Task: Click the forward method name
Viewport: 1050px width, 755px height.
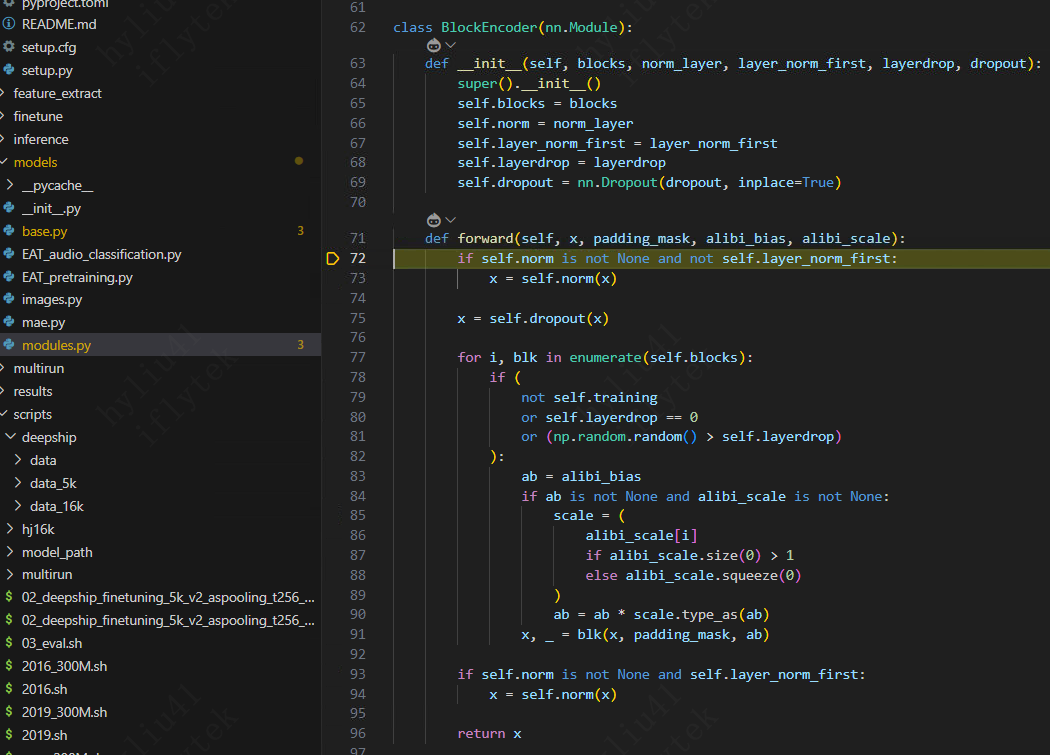Action: click(x=485, y=238)
